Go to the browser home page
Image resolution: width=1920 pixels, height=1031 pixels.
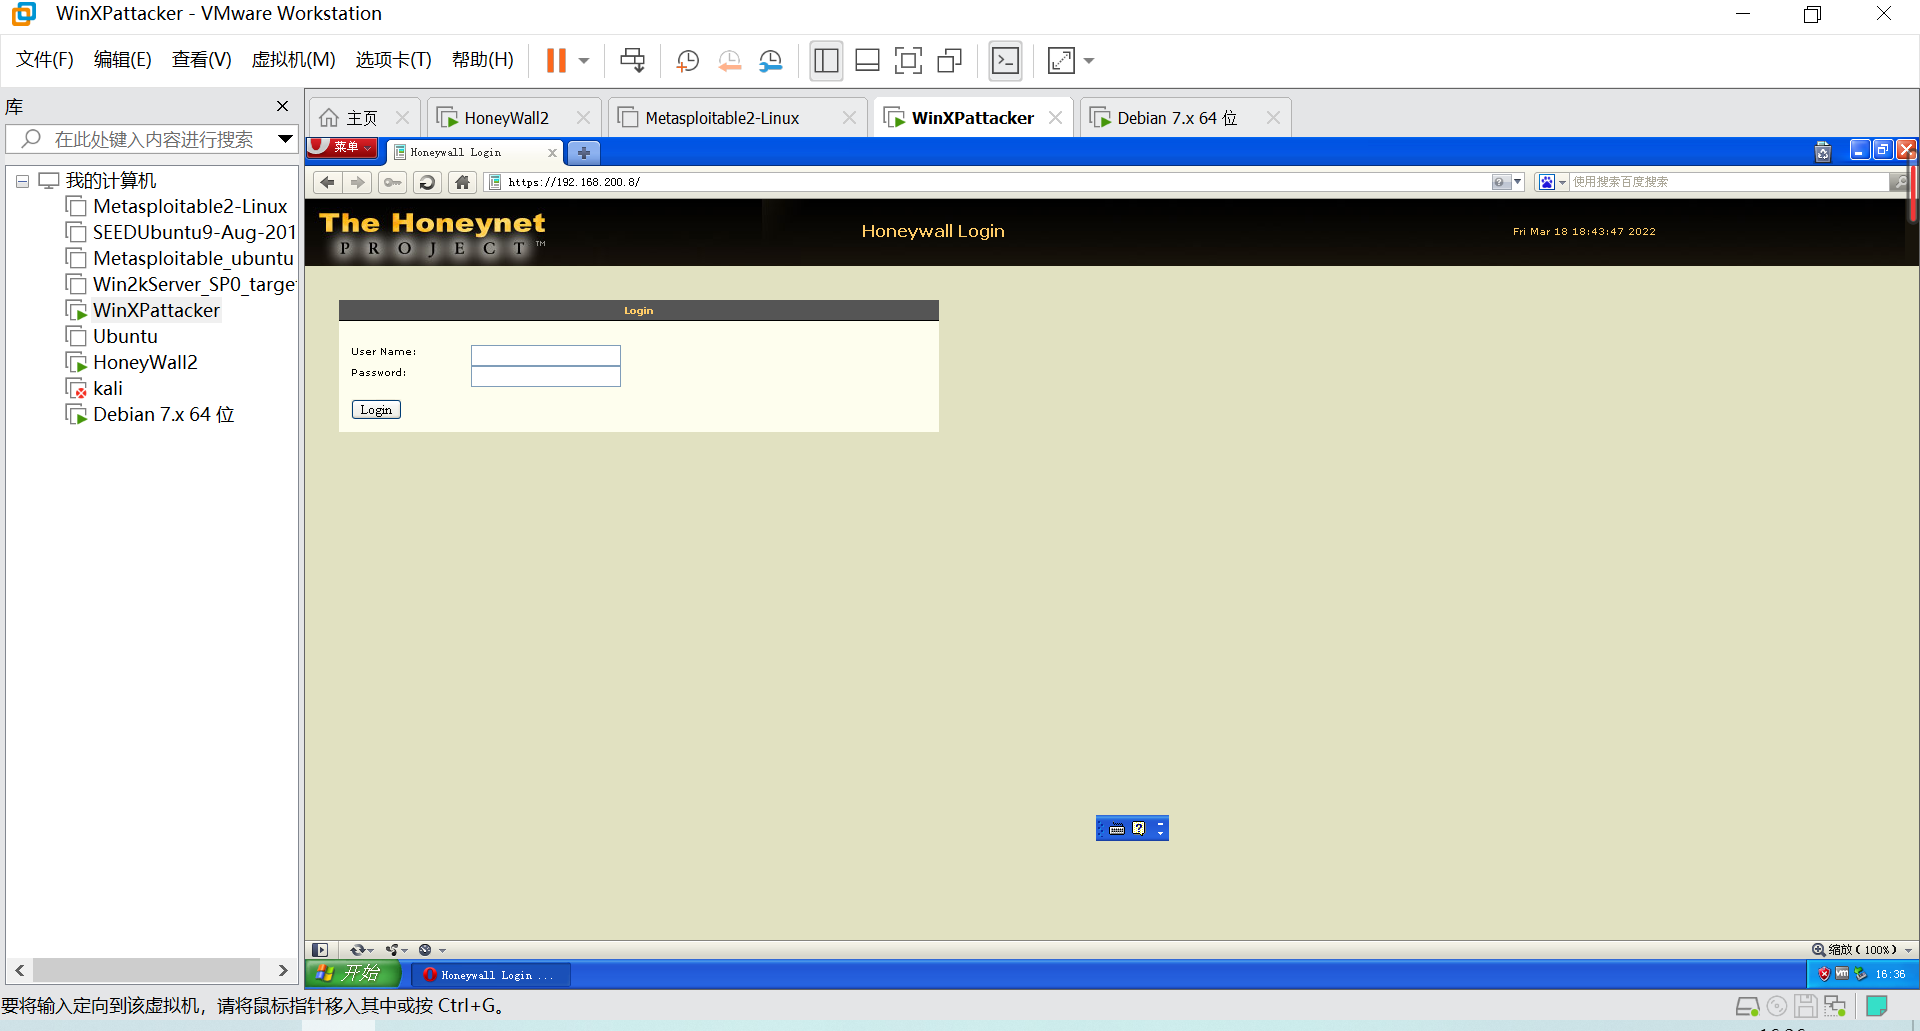462,182
